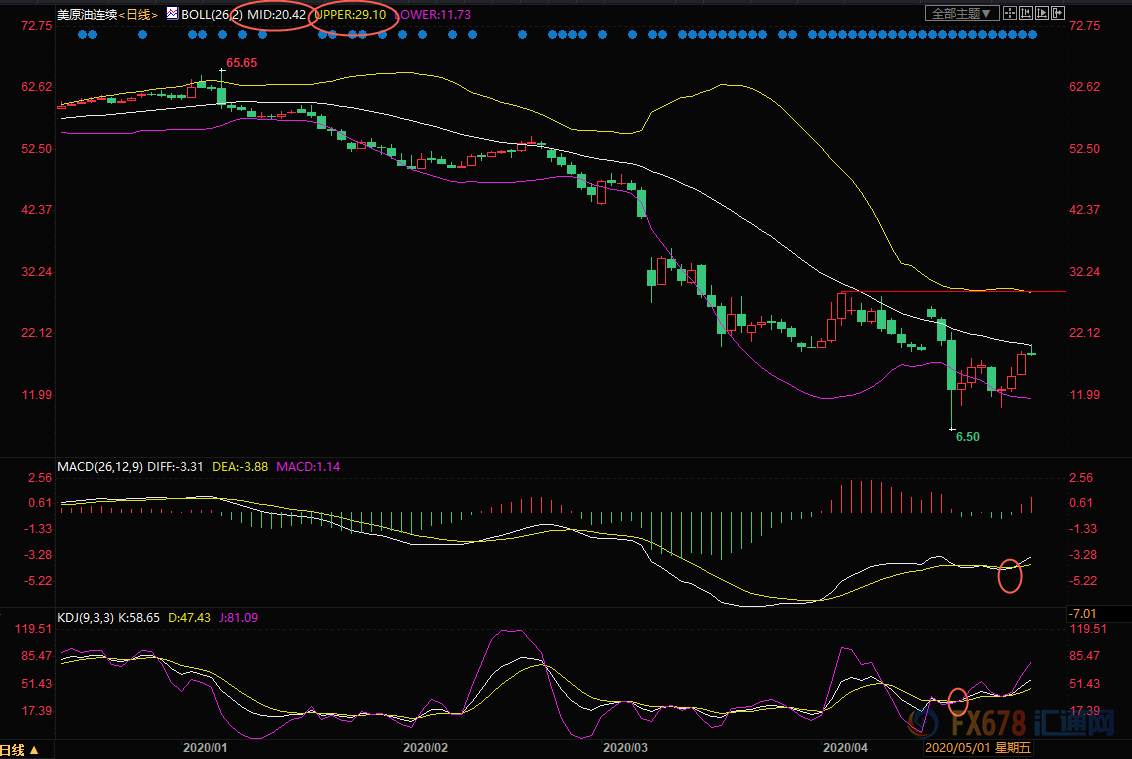This screenshot has height=759, width=1132.
Task: Click the MACD:1.14 value
Action: click(308, 467)
